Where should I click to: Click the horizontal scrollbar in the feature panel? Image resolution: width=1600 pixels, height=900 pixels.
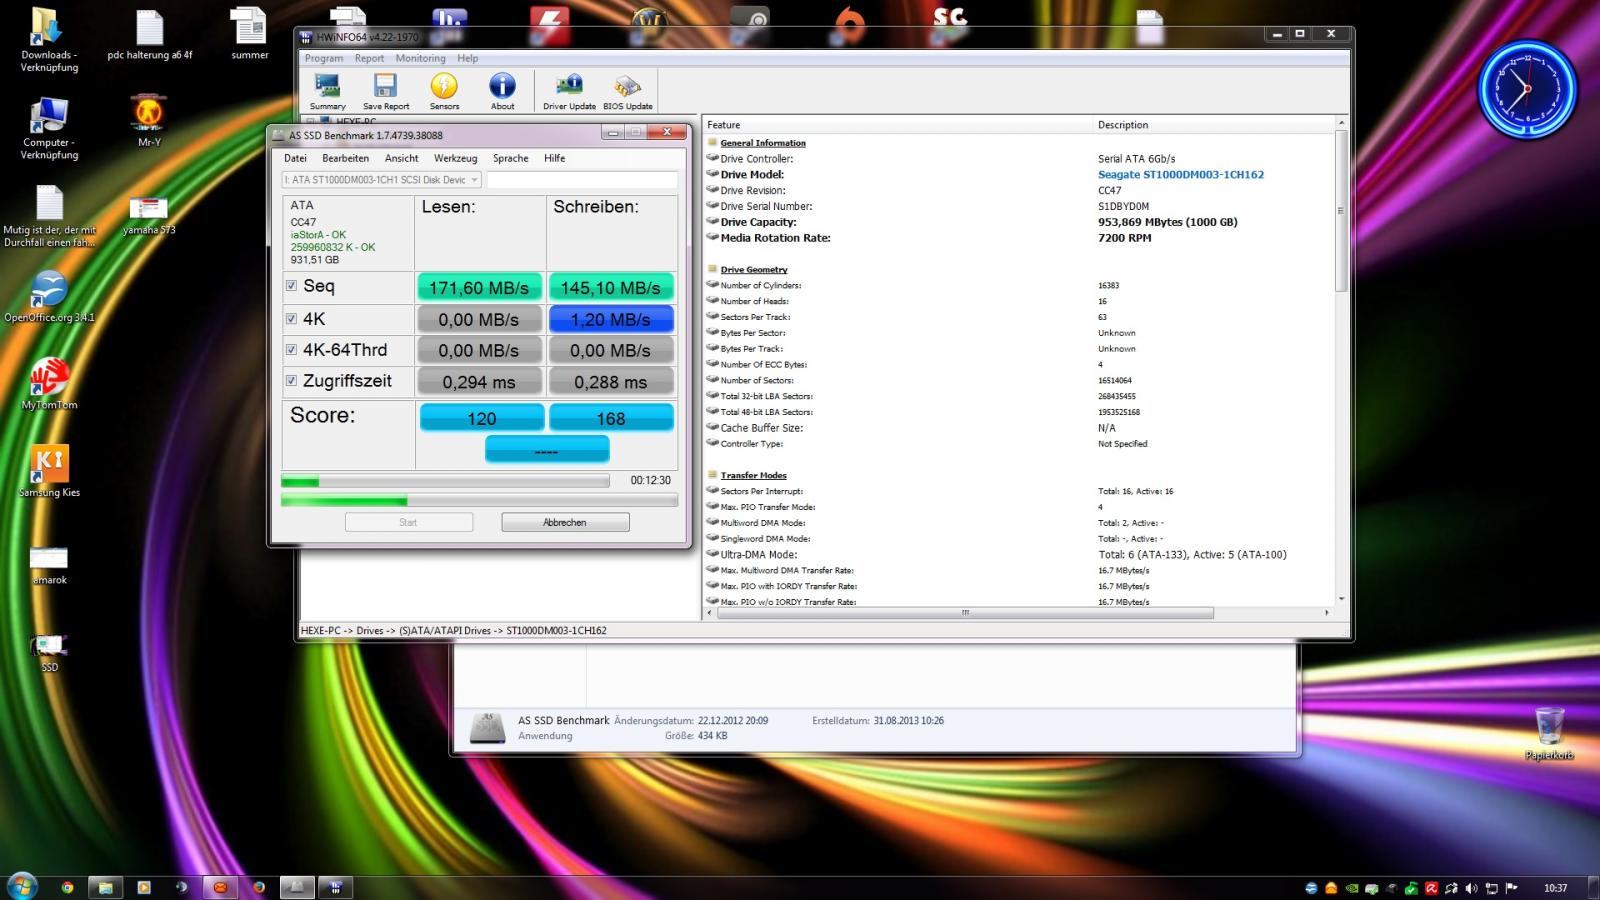click(x=965, y=613)
